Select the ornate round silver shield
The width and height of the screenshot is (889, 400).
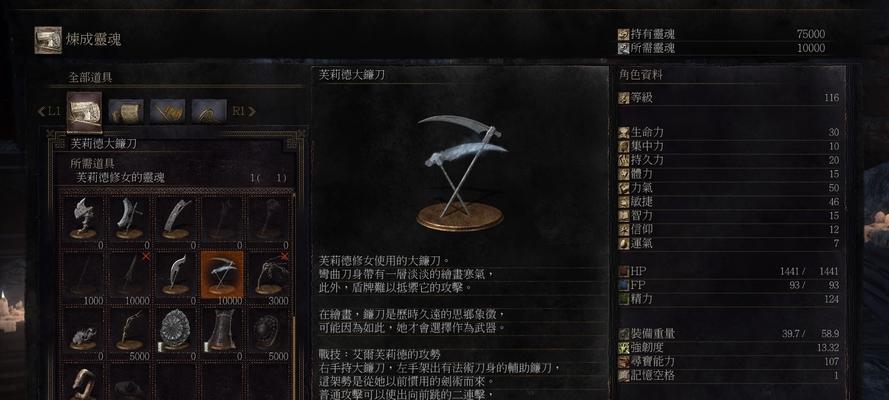(176, 331)
